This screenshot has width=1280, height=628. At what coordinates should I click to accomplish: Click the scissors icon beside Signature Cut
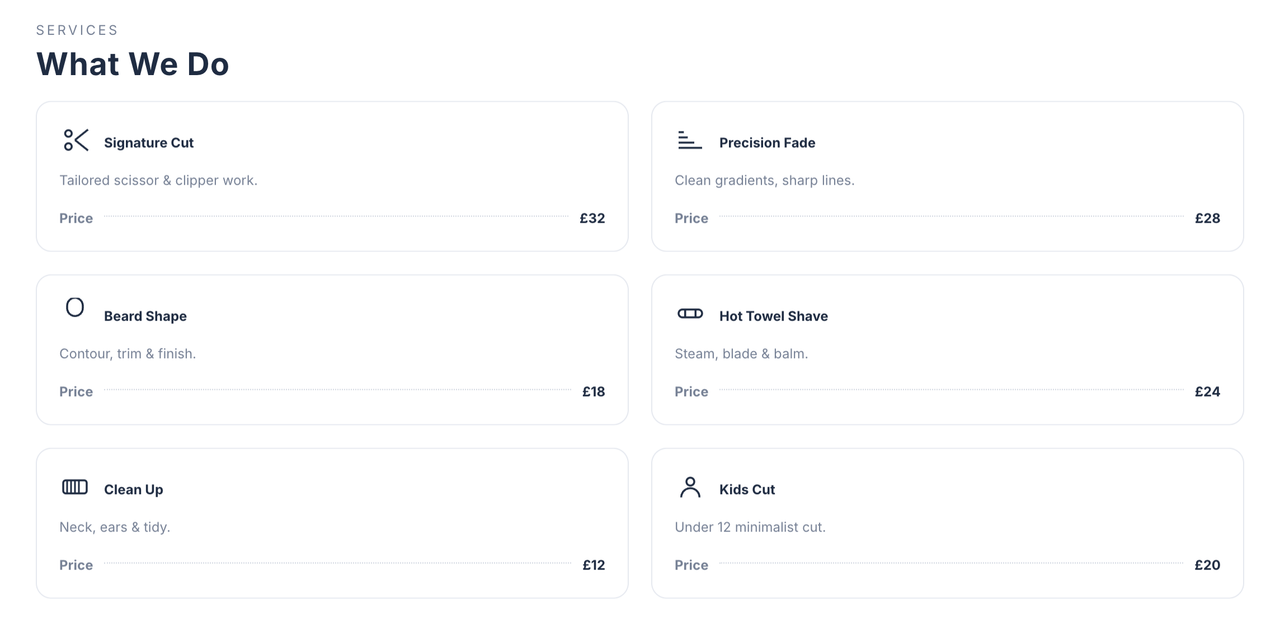click(x=76, y=140)
